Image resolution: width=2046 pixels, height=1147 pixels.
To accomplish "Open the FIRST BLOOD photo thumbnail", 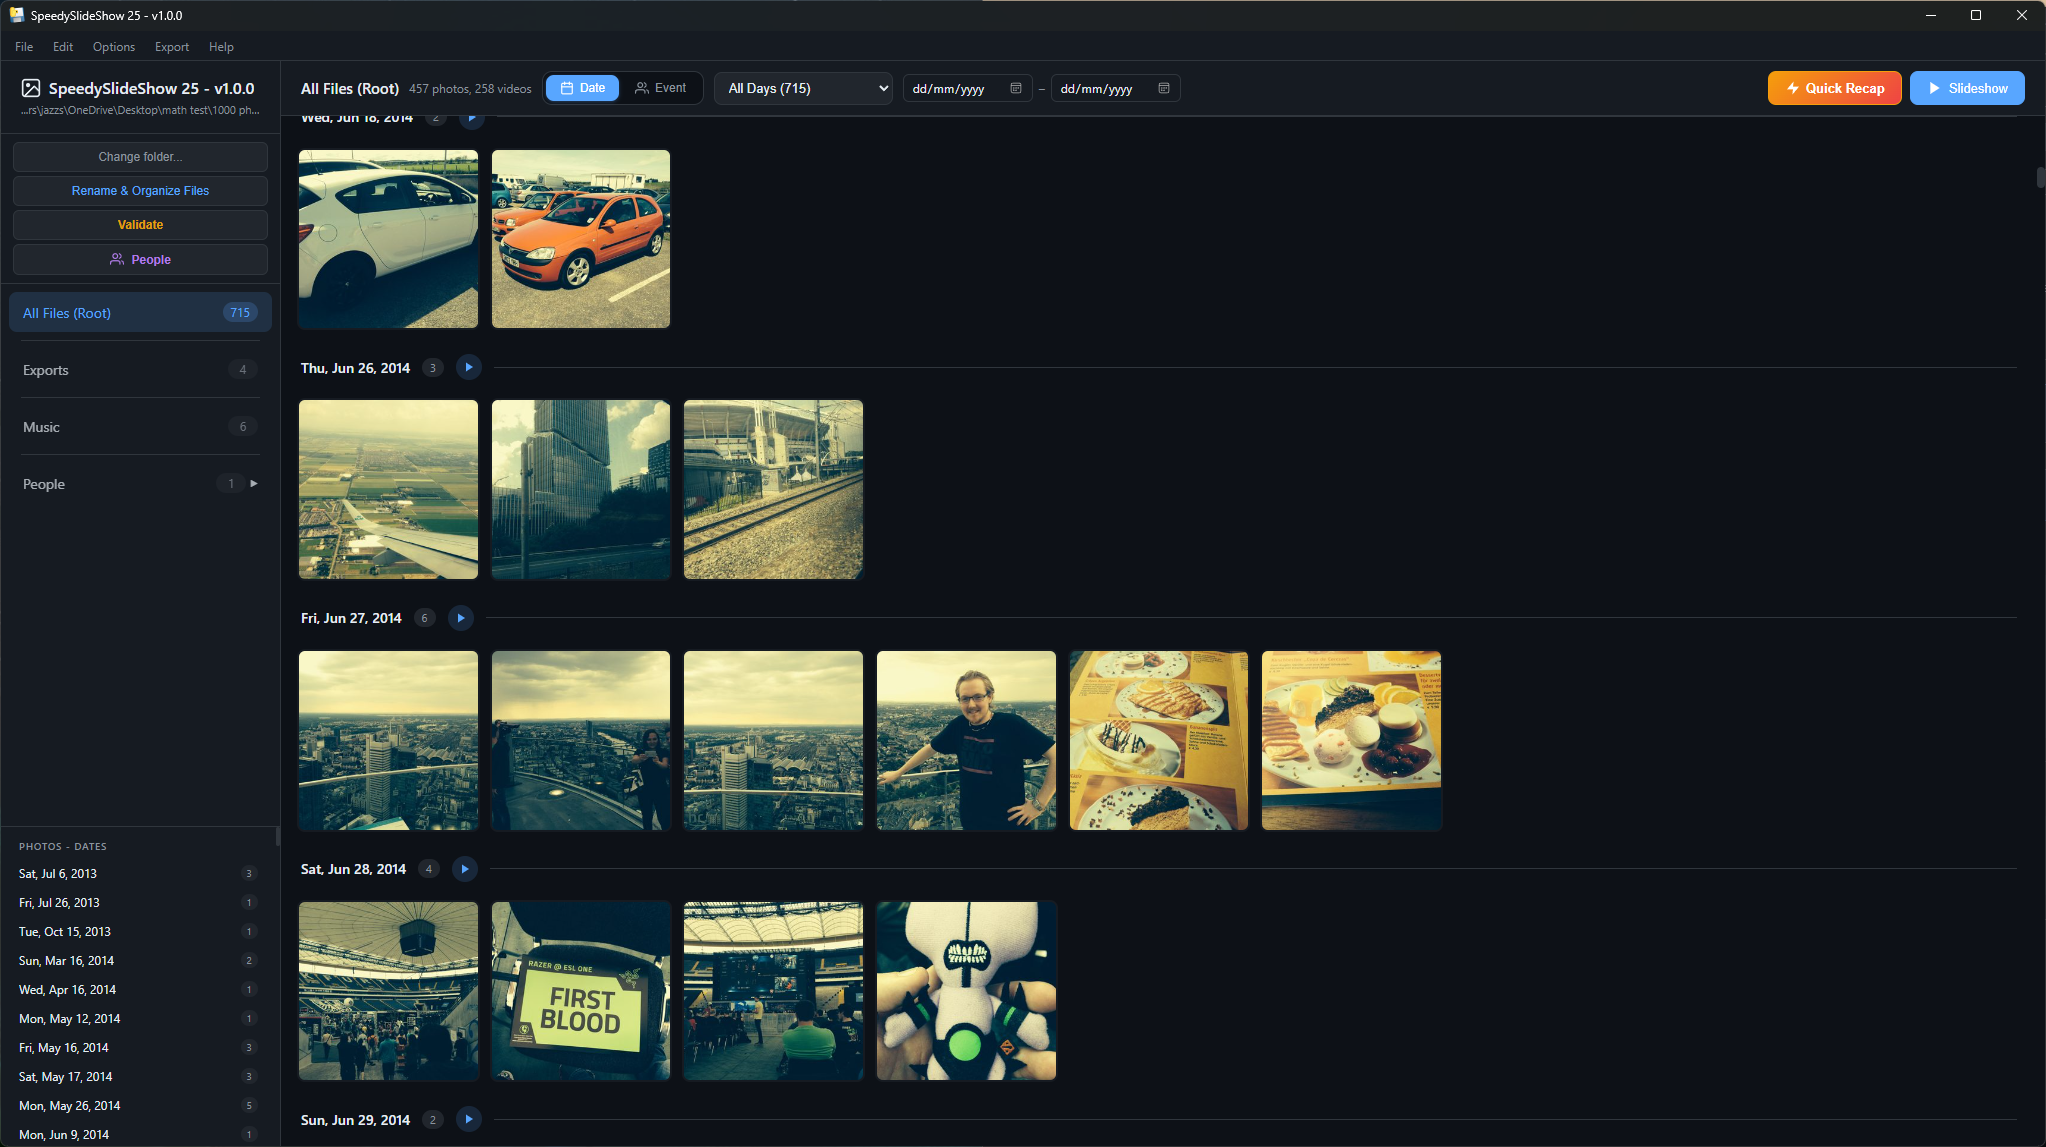I will (580, 990).
